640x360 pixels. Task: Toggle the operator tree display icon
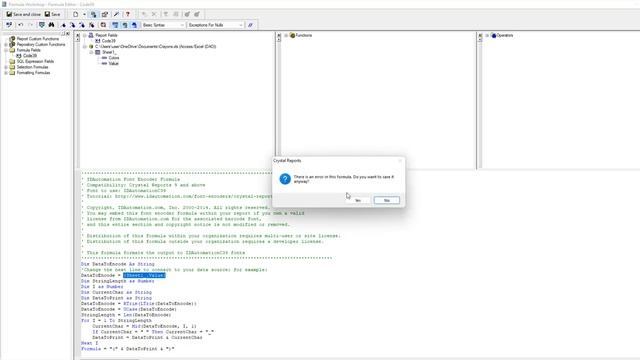click(x=134, y=25)
